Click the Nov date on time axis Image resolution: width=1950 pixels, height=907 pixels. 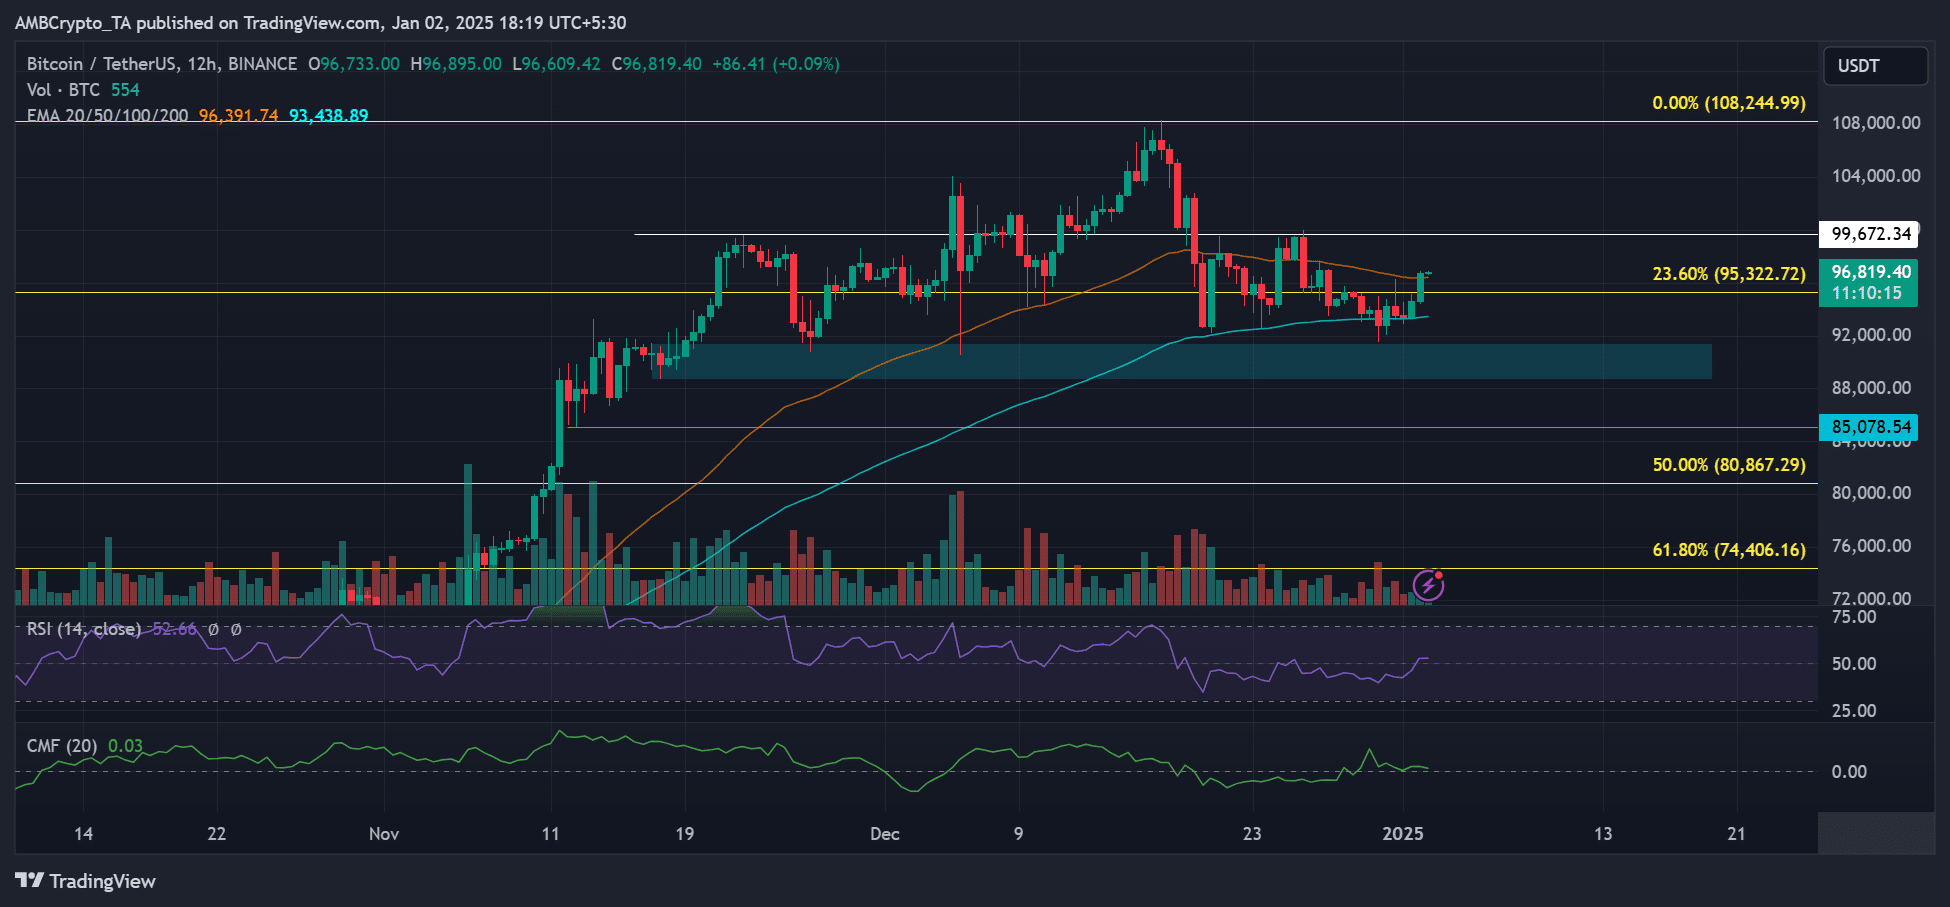384,834
